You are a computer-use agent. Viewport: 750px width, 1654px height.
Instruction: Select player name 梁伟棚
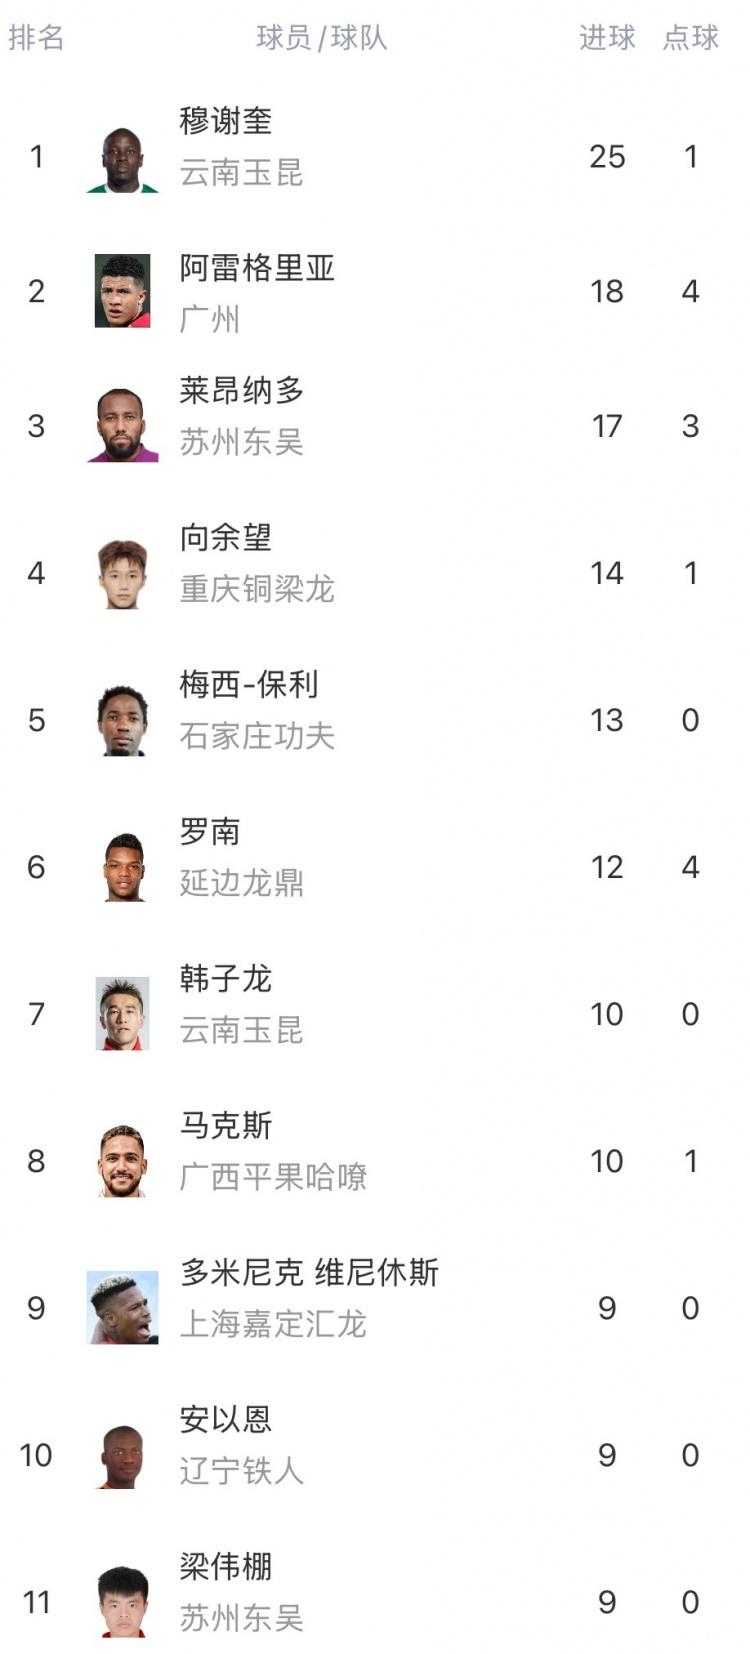(226, 1566)
